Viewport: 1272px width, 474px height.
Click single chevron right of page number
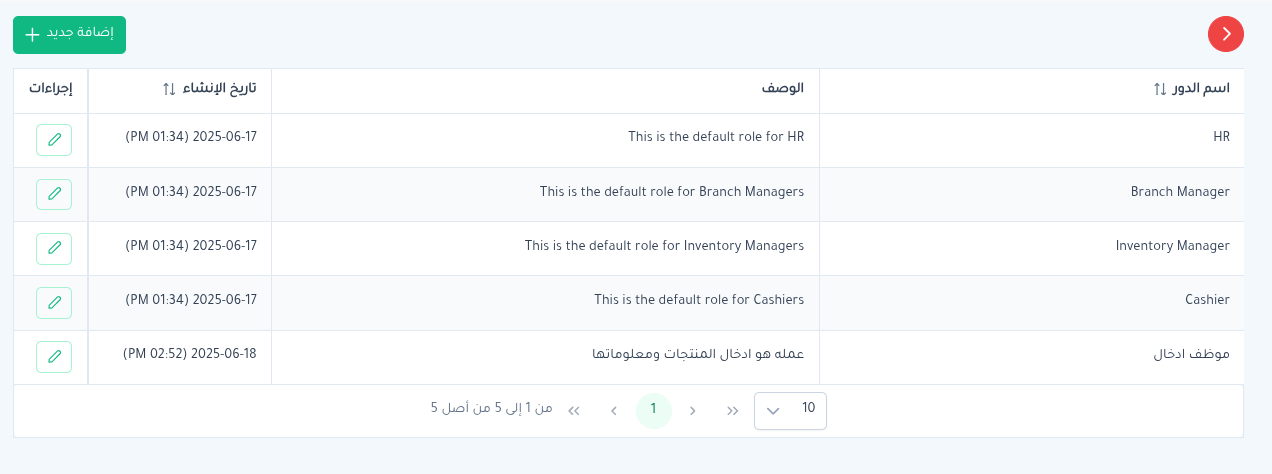pos(693,410)
